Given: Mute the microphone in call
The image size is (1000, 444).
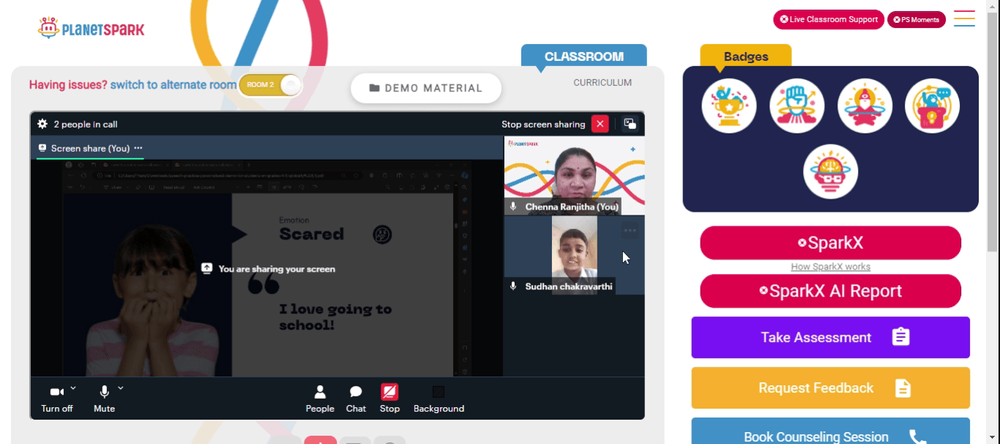Looking at the screenshot, I should coord(104,399).
